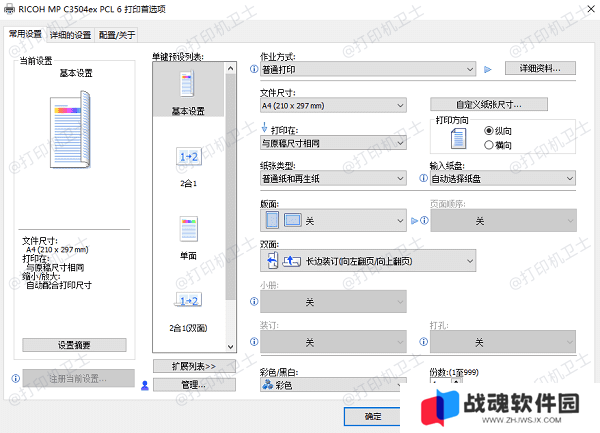Viewport: 600px width, 433px height.
Task: Select 横向 orientation radio button
Action: [489, 145]
